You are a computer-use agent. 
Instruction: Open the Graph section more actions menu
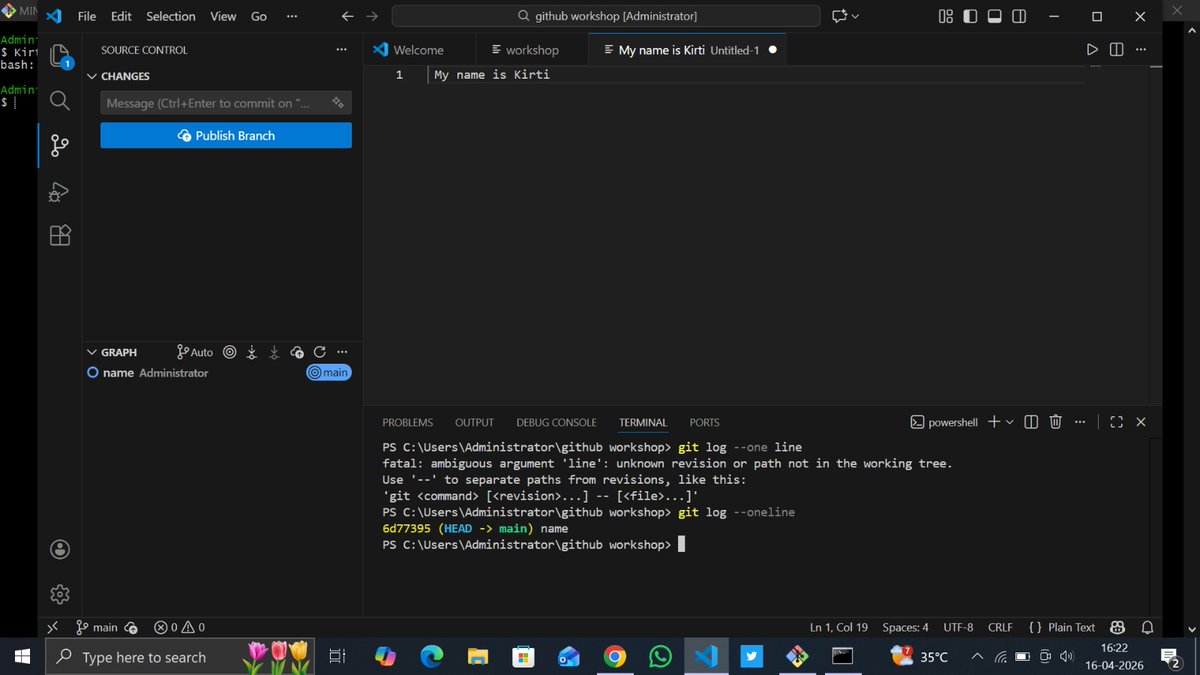(342, 352)
